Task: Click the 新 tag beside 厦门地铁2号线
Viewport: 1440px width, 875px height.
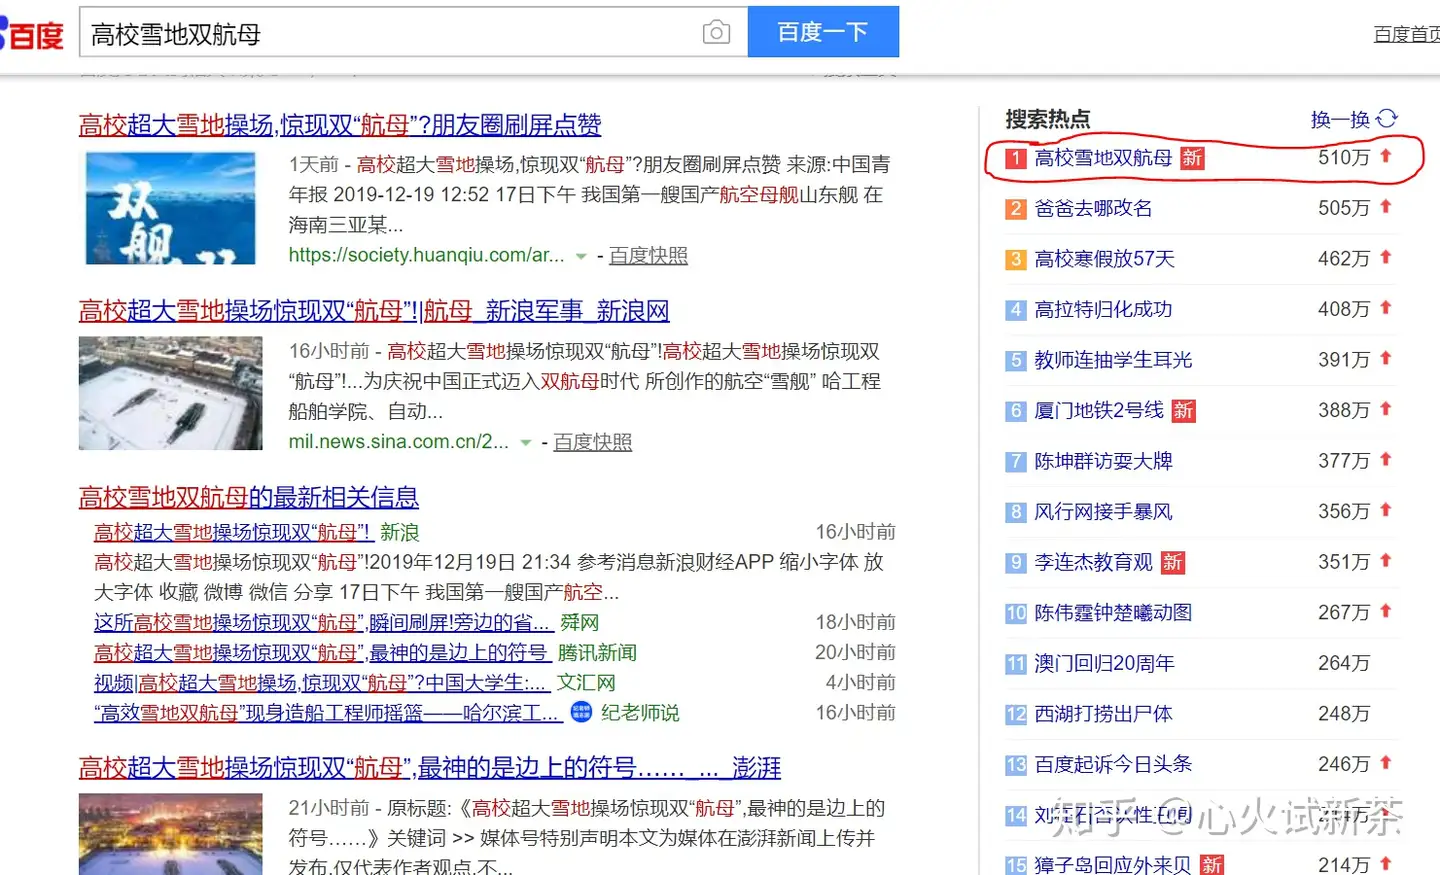Action: click(x=1184, y=411)
